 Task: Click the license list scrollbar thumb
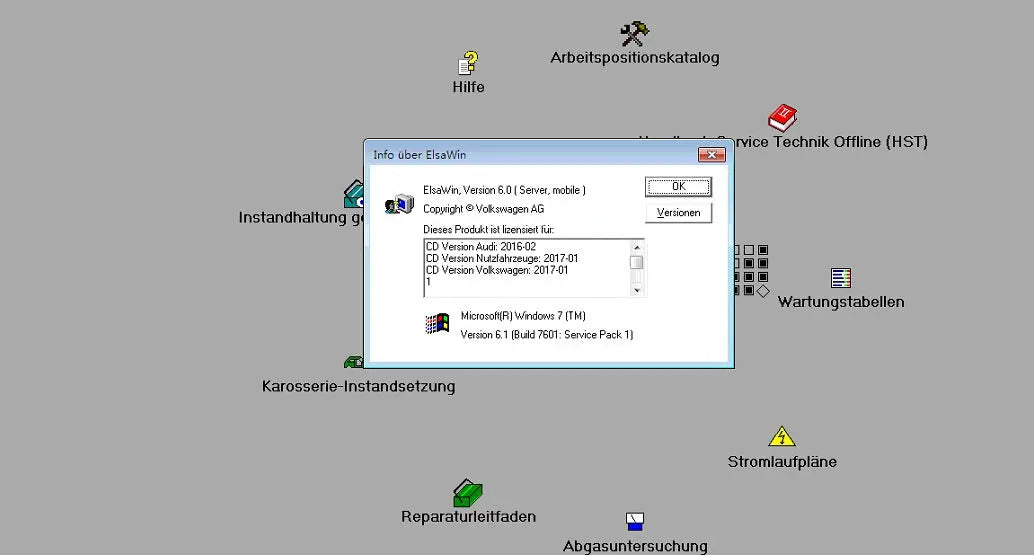click(636, 262)
